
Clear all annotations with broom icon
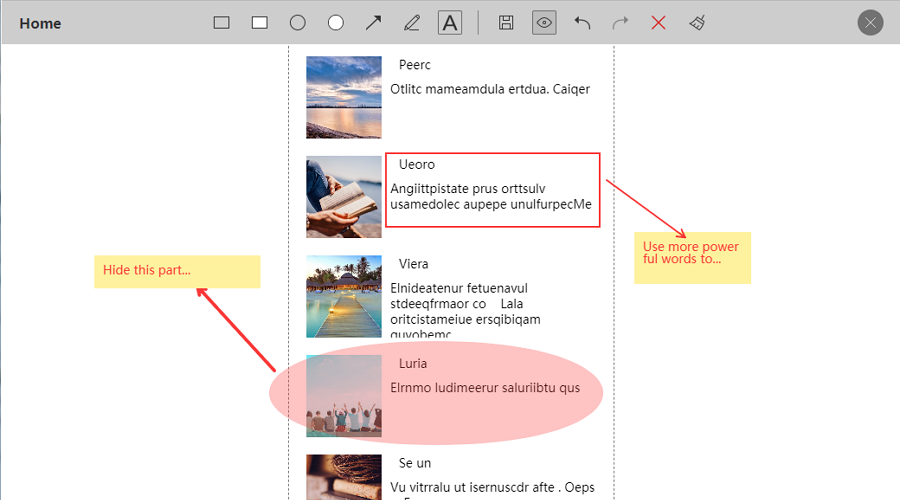697,23
